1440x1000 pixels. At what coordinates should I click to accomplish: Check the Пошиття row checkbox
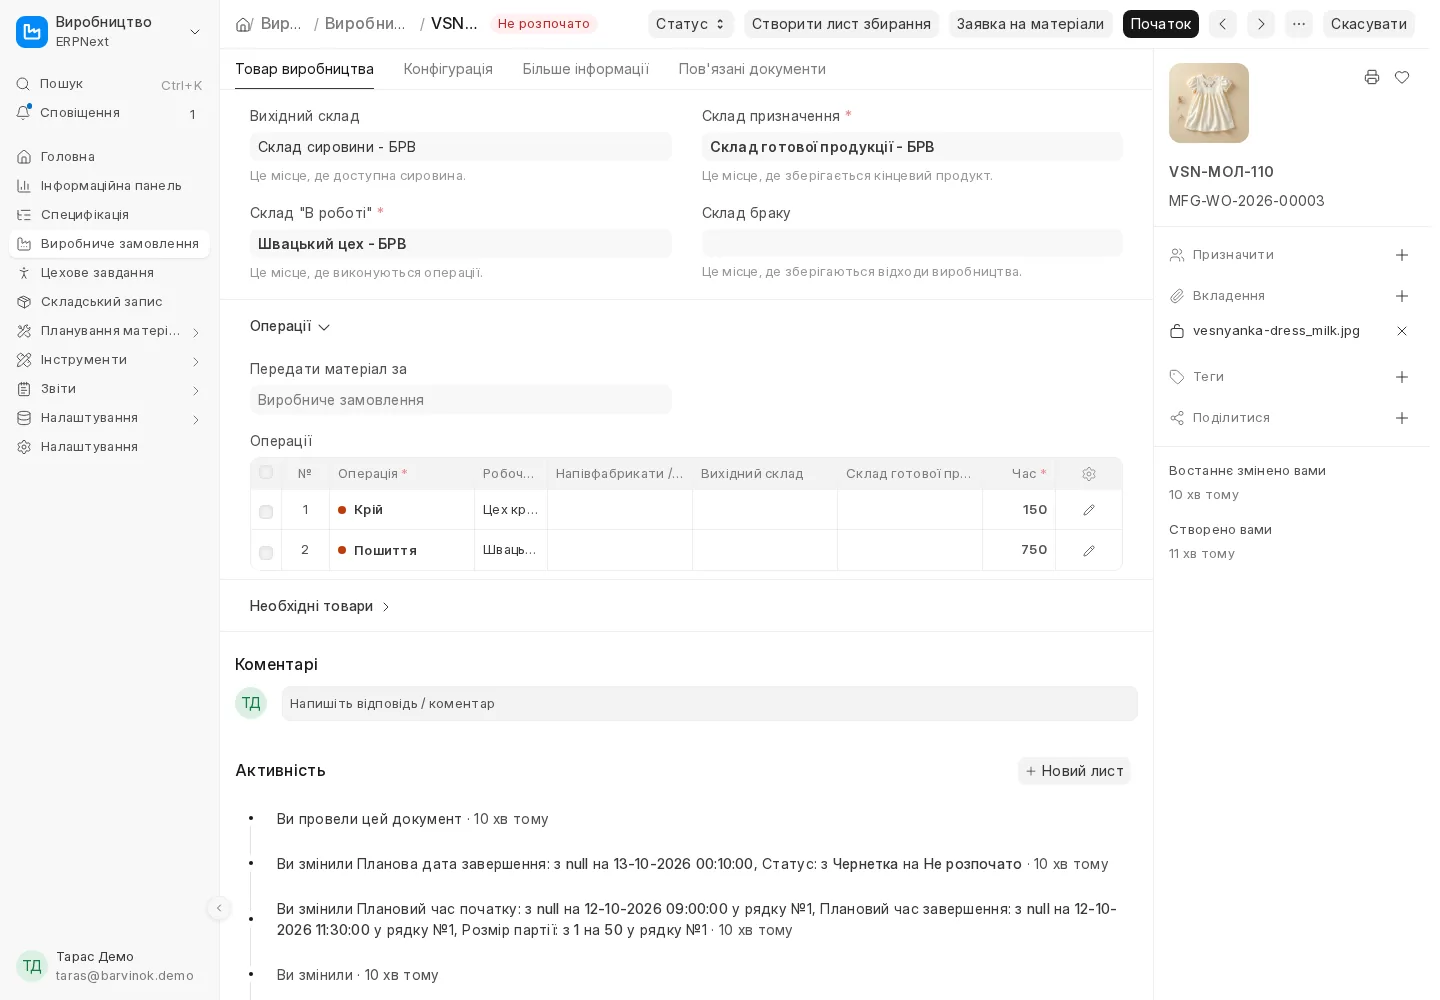point(266,553)
